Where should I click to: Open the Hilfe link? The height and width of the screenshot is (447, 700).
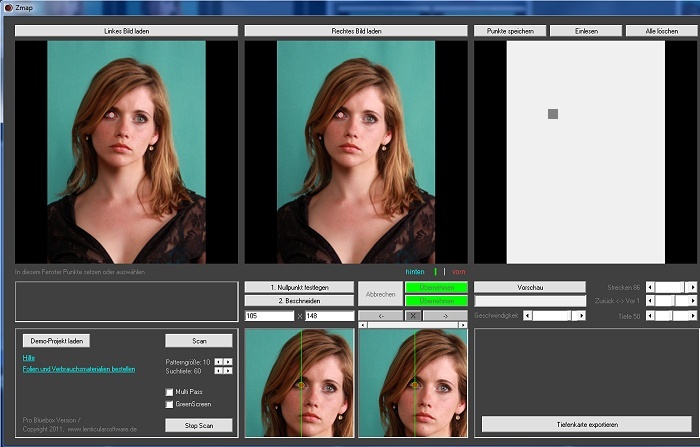click(28, 357)
